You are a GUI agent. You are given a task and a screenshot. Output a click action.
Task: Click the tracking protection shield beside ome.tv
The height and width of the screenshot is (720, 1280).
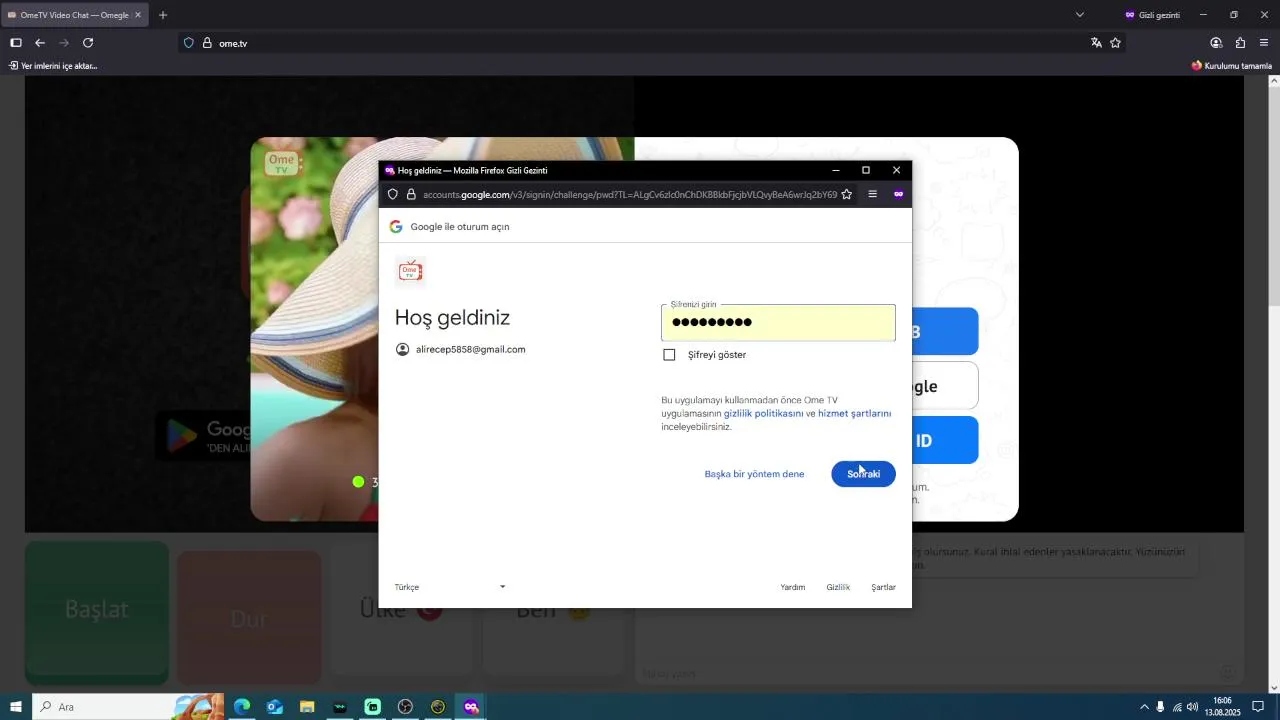189,43
